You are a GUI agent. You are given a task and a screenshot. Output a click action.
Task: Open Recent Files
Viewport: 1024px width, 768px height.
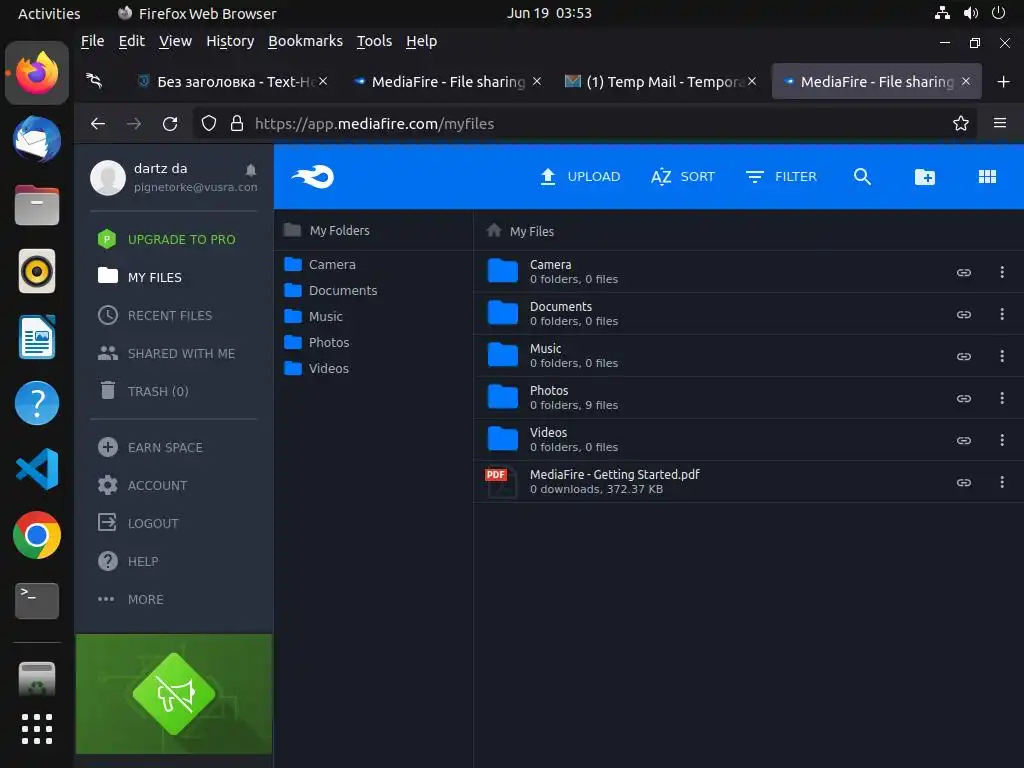click(x=155, y=315)
